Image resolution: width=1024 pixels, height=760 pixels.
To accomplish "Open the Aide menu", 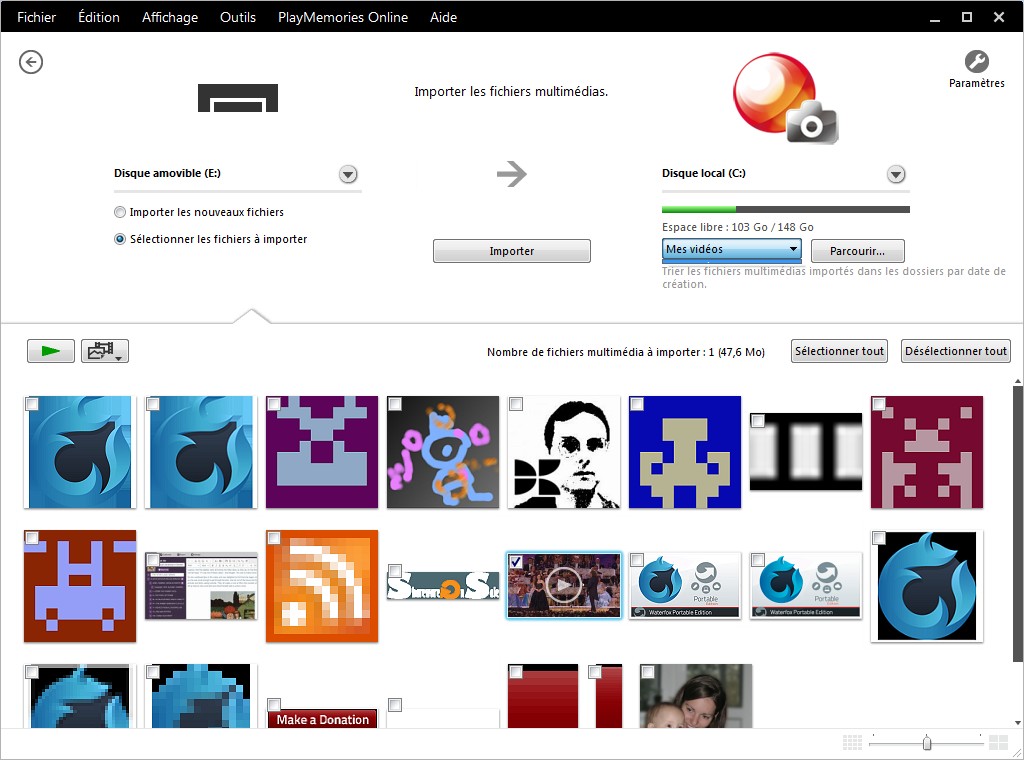I will click(443, 17).
